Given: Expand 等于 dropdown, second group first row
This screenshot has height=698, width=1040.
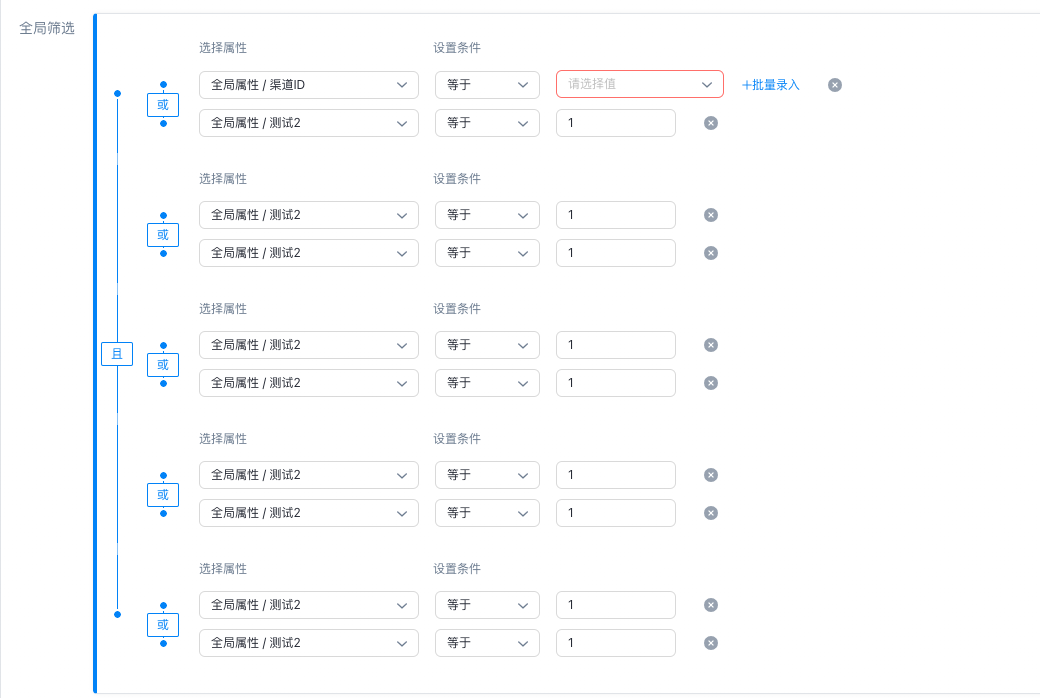Looking at the screenshot, I should 487,215.
